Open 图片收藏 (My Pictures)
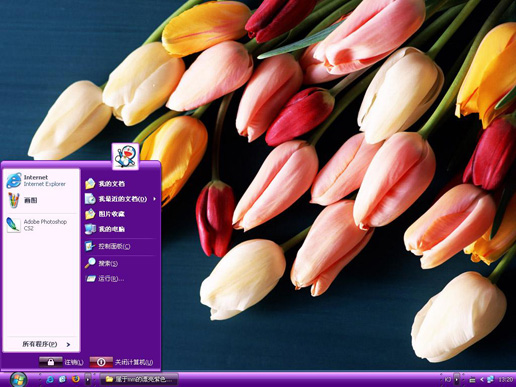The width and height of the screenshot is (516, 387). click(x=120, y=214)
